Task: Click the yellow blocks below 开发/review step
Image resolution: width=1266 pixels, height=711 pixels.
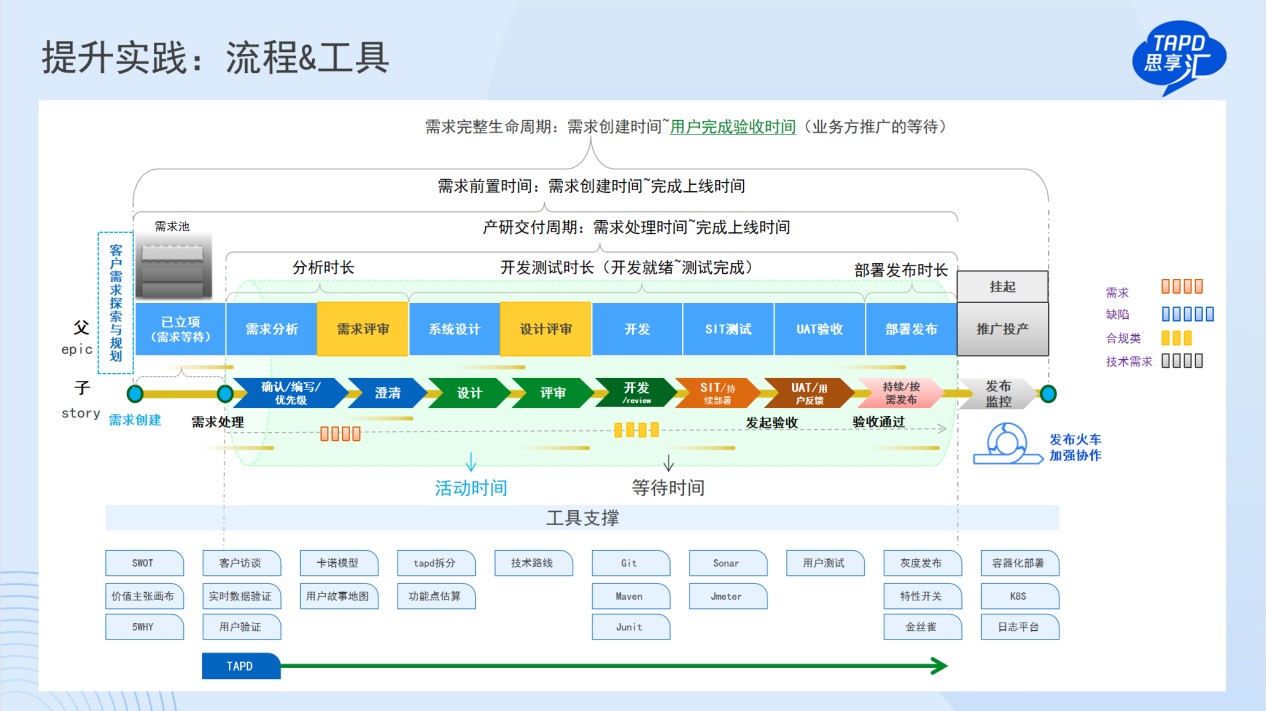Action: [636, 430]
